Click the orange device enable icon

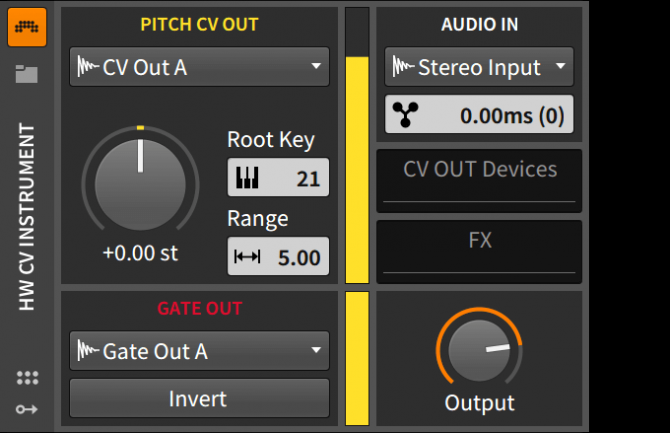click(27, 27)
